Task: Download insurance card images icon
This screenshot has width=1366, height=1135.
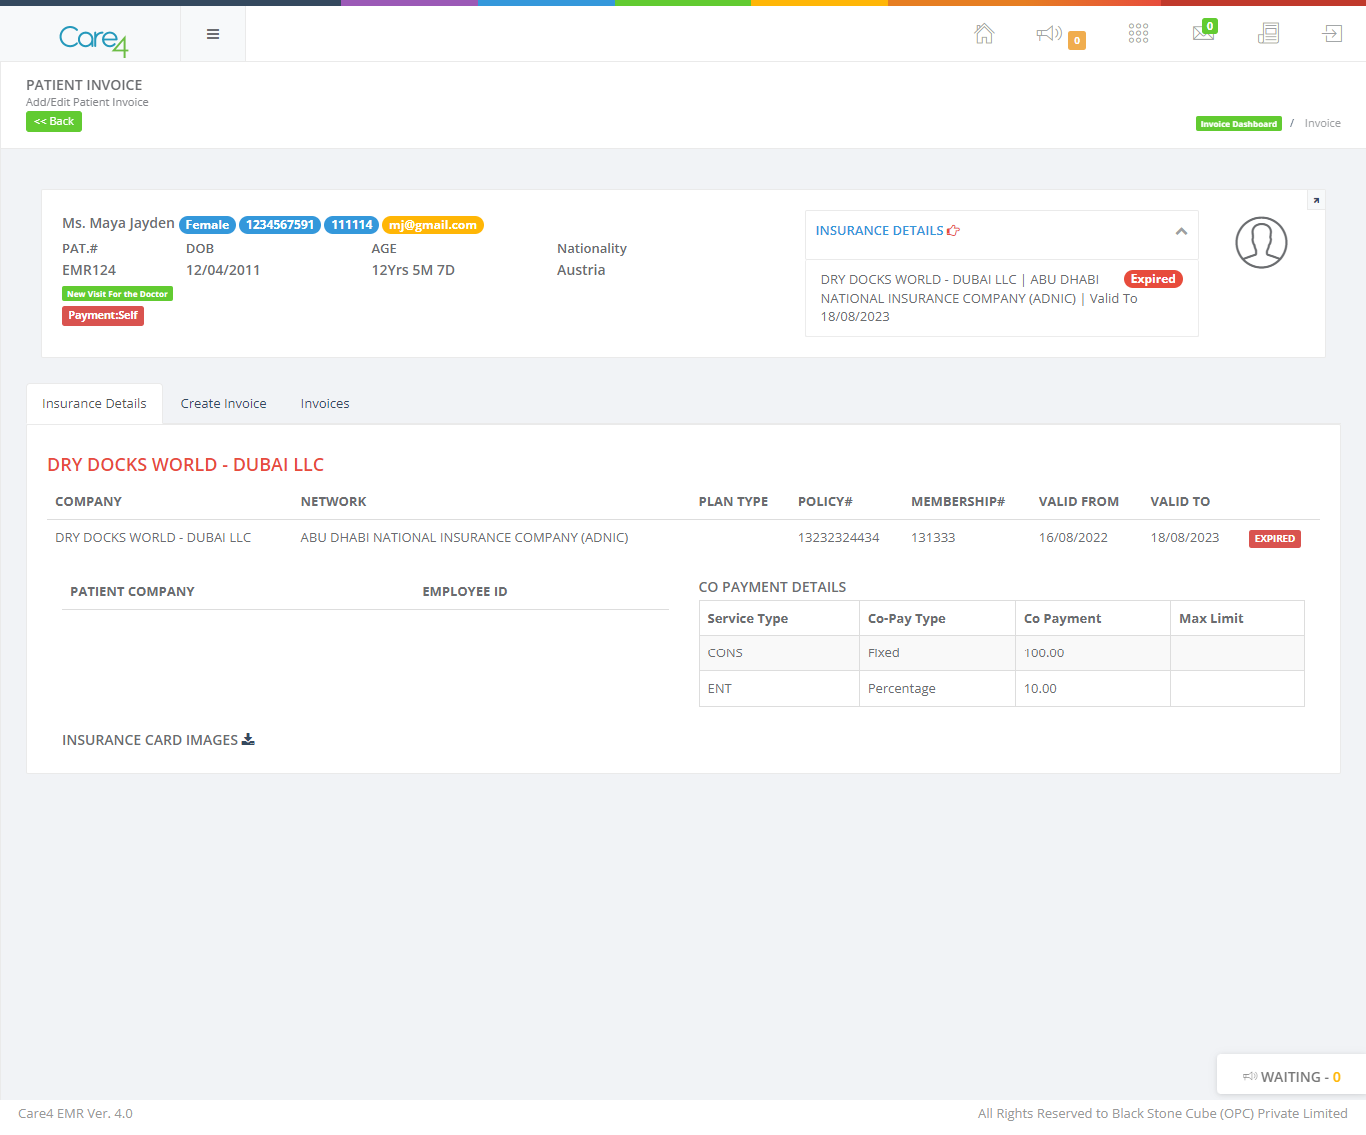Action: [248, 740]
